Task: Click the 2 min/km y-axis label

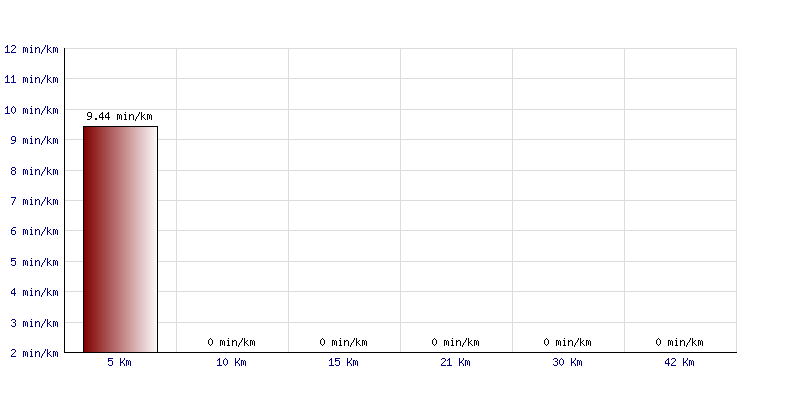Action: [x=34, y=353]
